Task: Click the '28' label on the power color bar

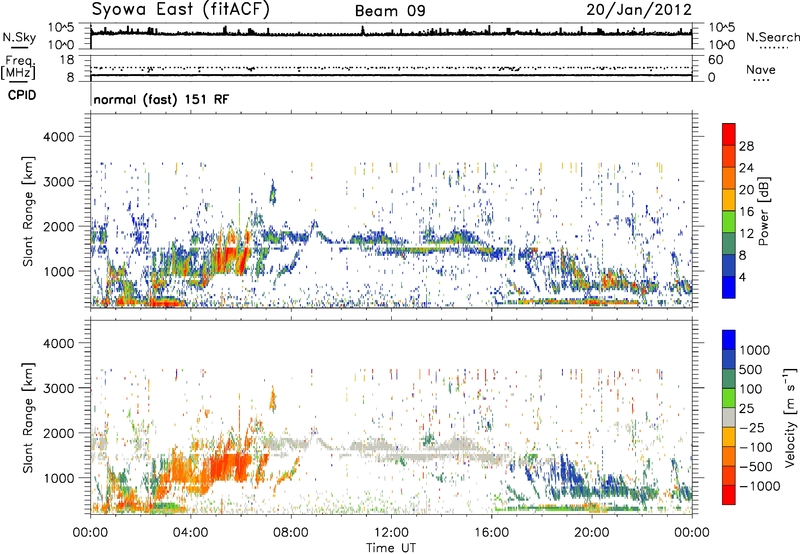Action: (746, 146)
